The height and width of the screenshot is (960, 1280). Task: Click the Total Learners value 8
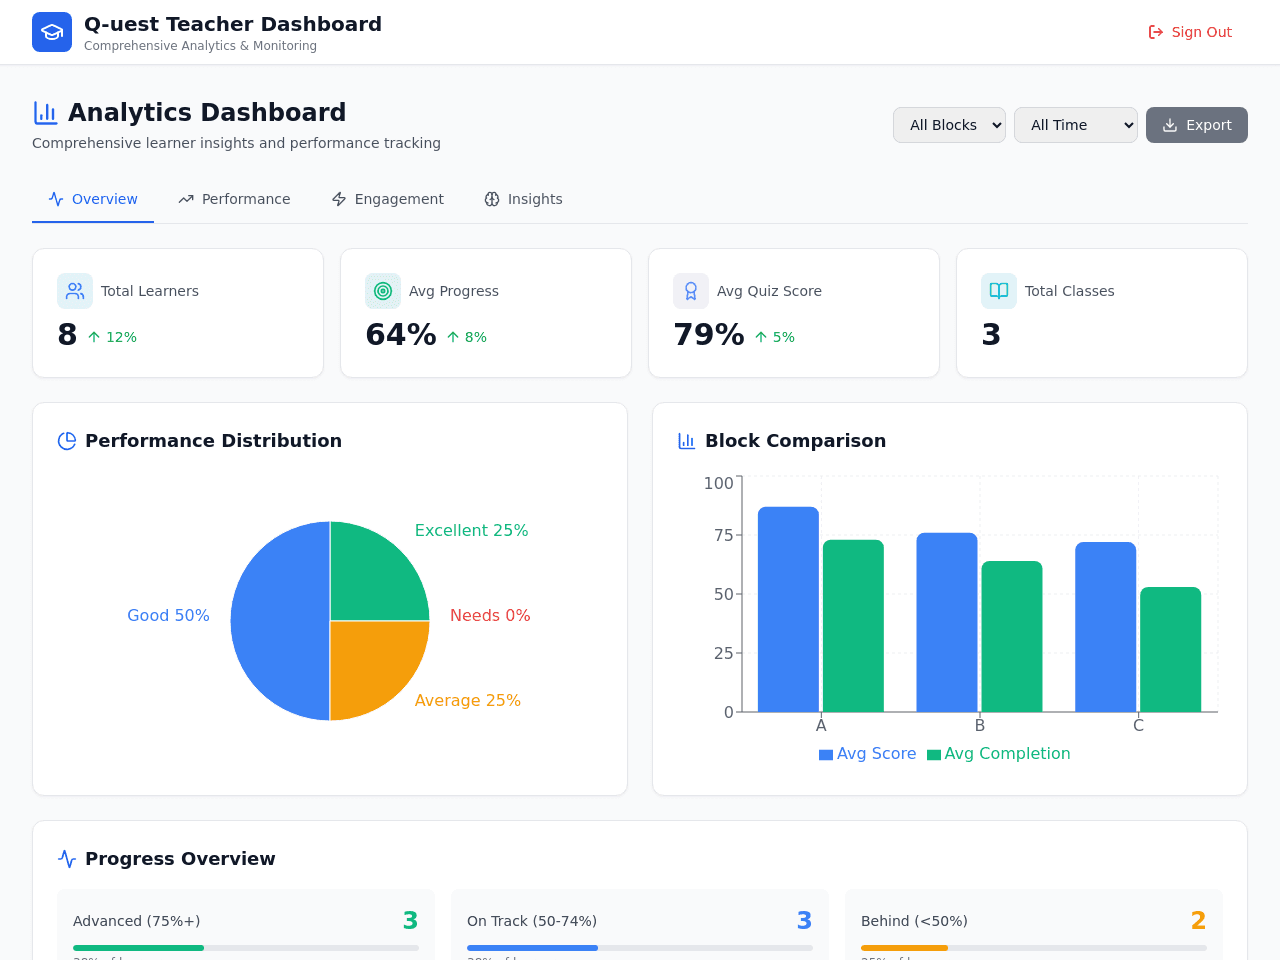pyautogui.click(x=67, y=335)
